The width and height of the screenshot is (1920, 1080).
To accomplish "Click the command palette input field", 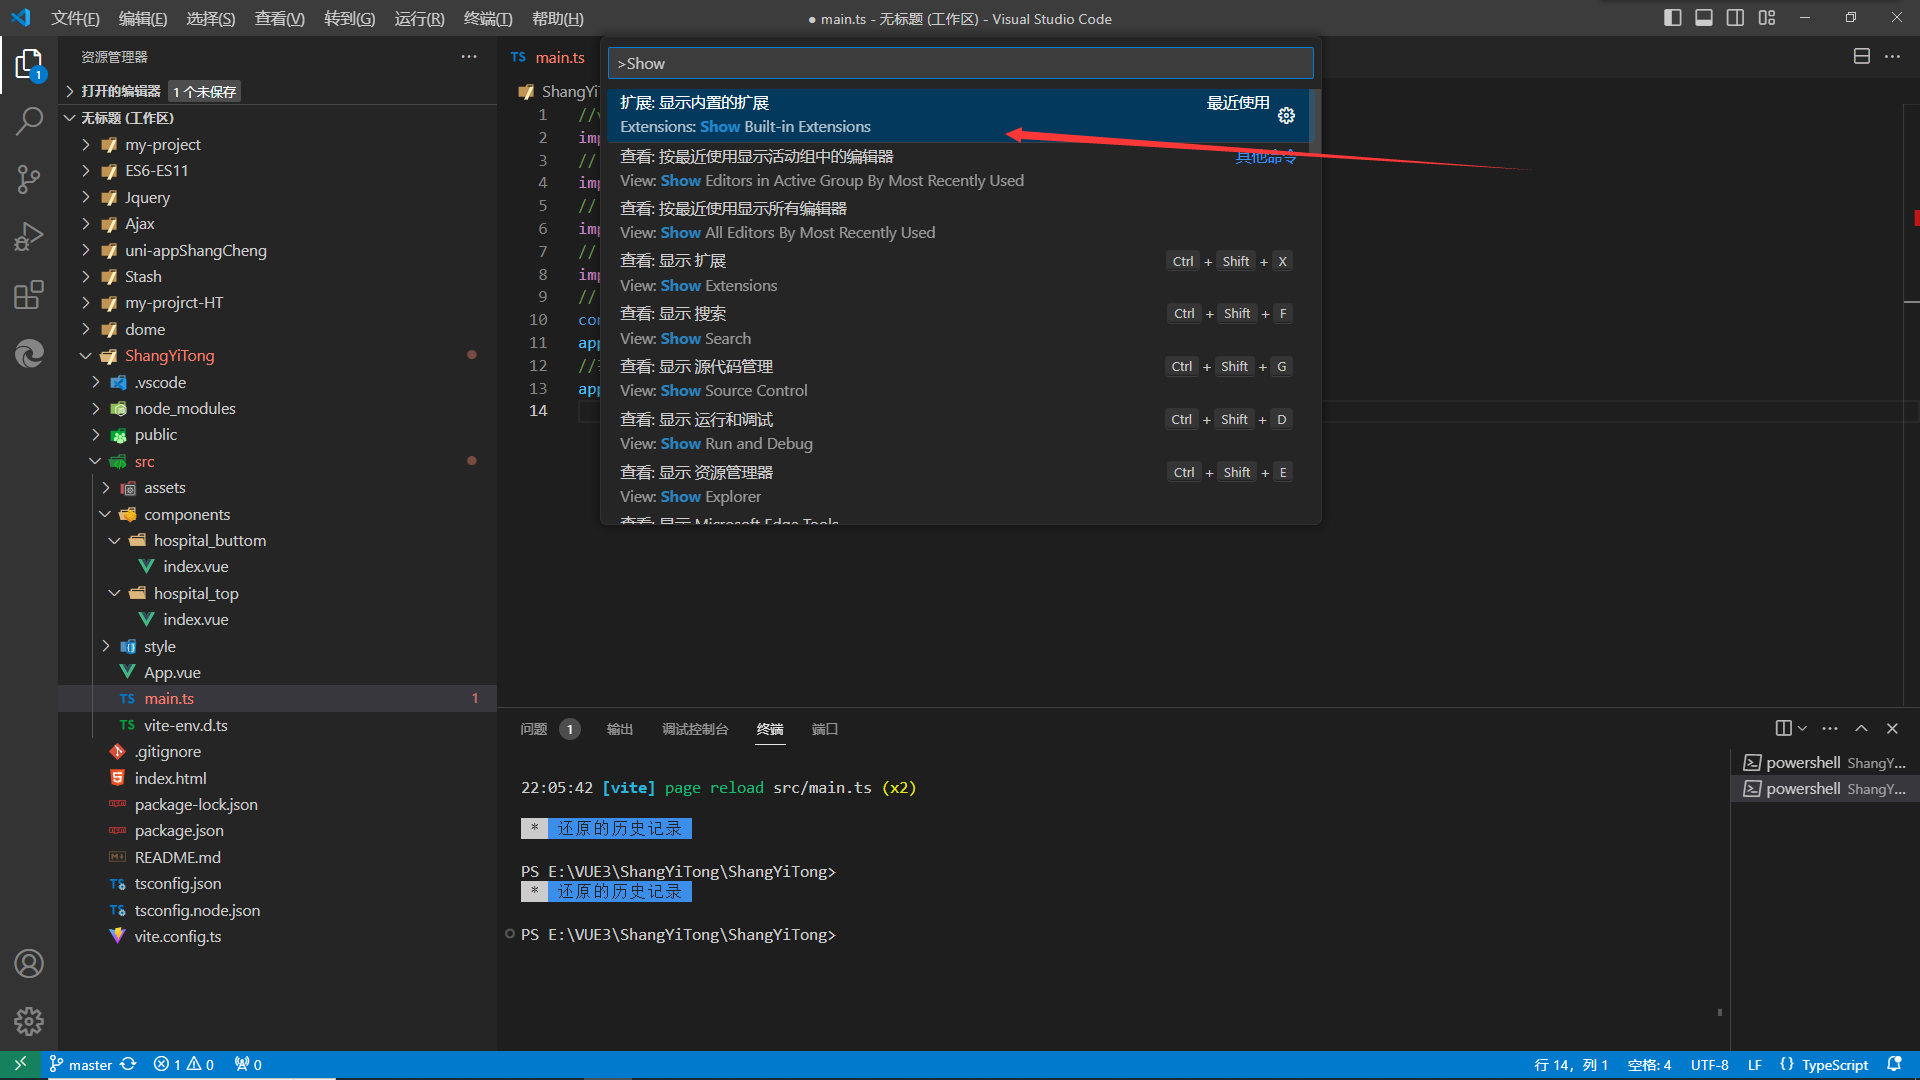I will click(960, 63).
